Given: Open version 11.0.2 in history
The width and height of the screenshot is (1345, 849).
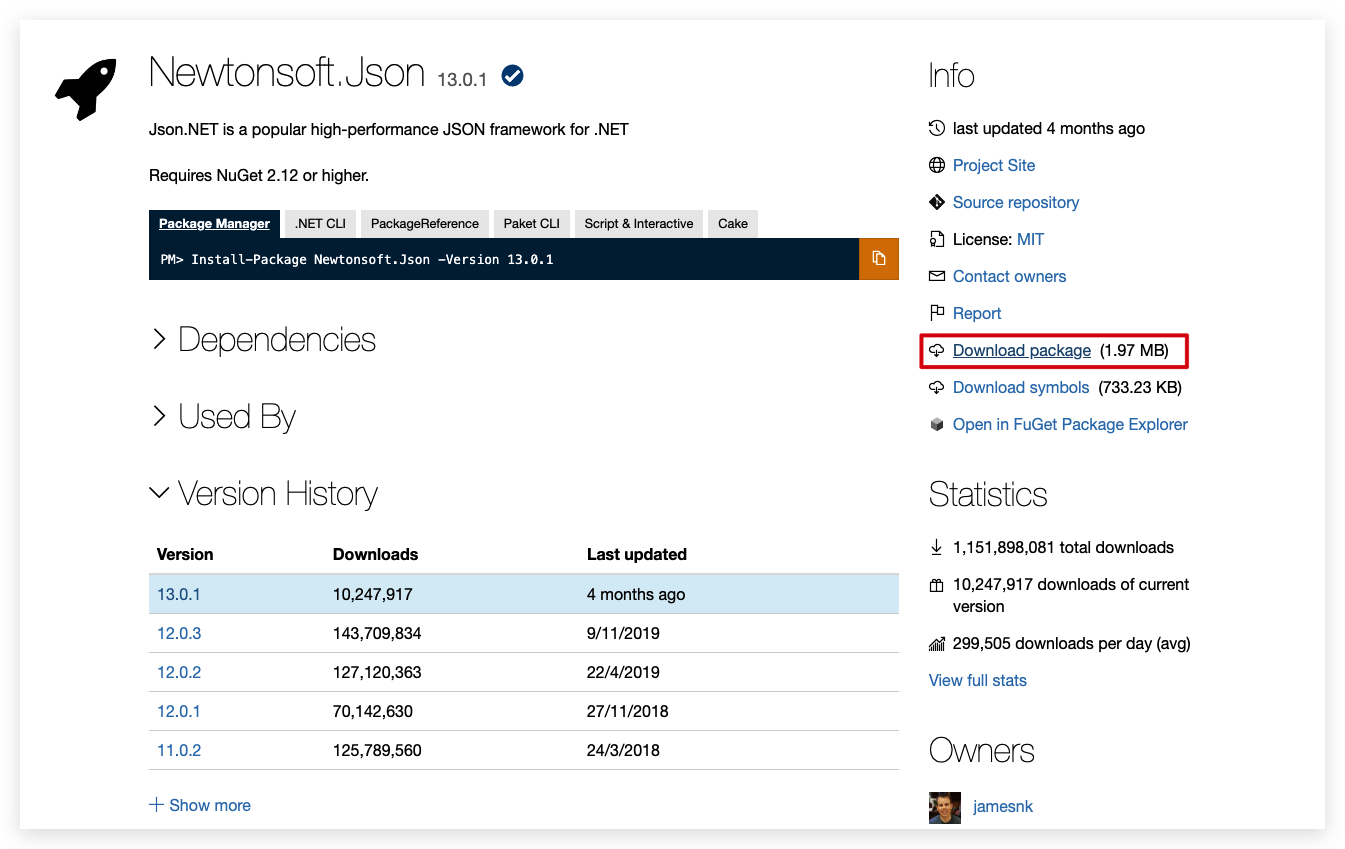Looking at the screenshot, I should [x=179, y=750].
